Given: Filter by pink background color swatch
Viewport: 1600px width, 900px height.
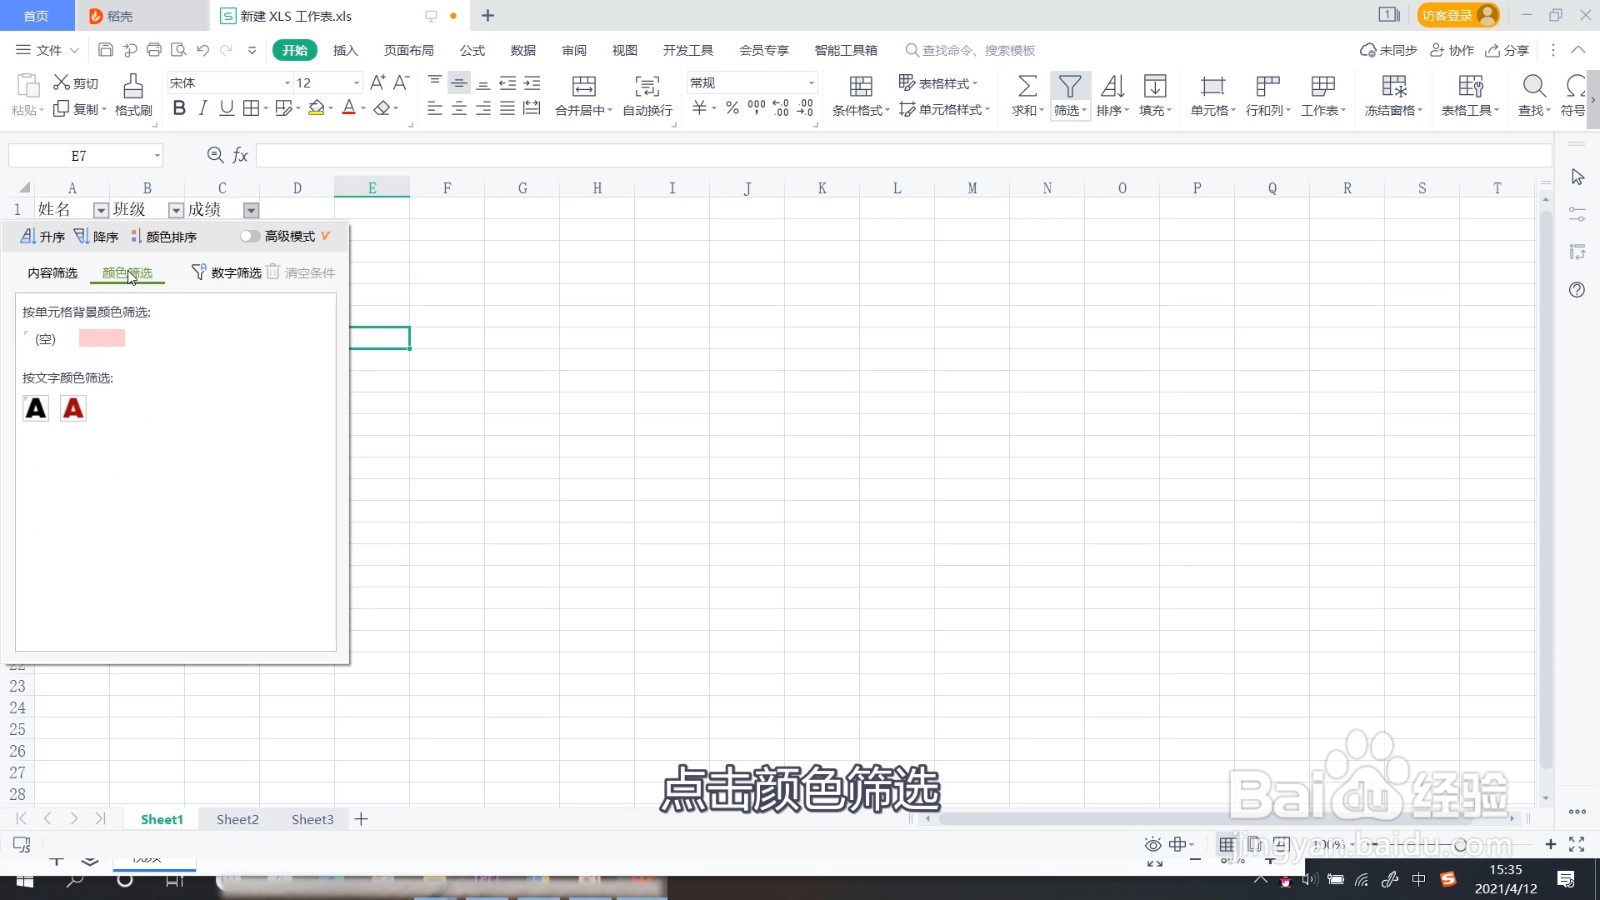Looking at the screenshot, I should click(102, 338).
